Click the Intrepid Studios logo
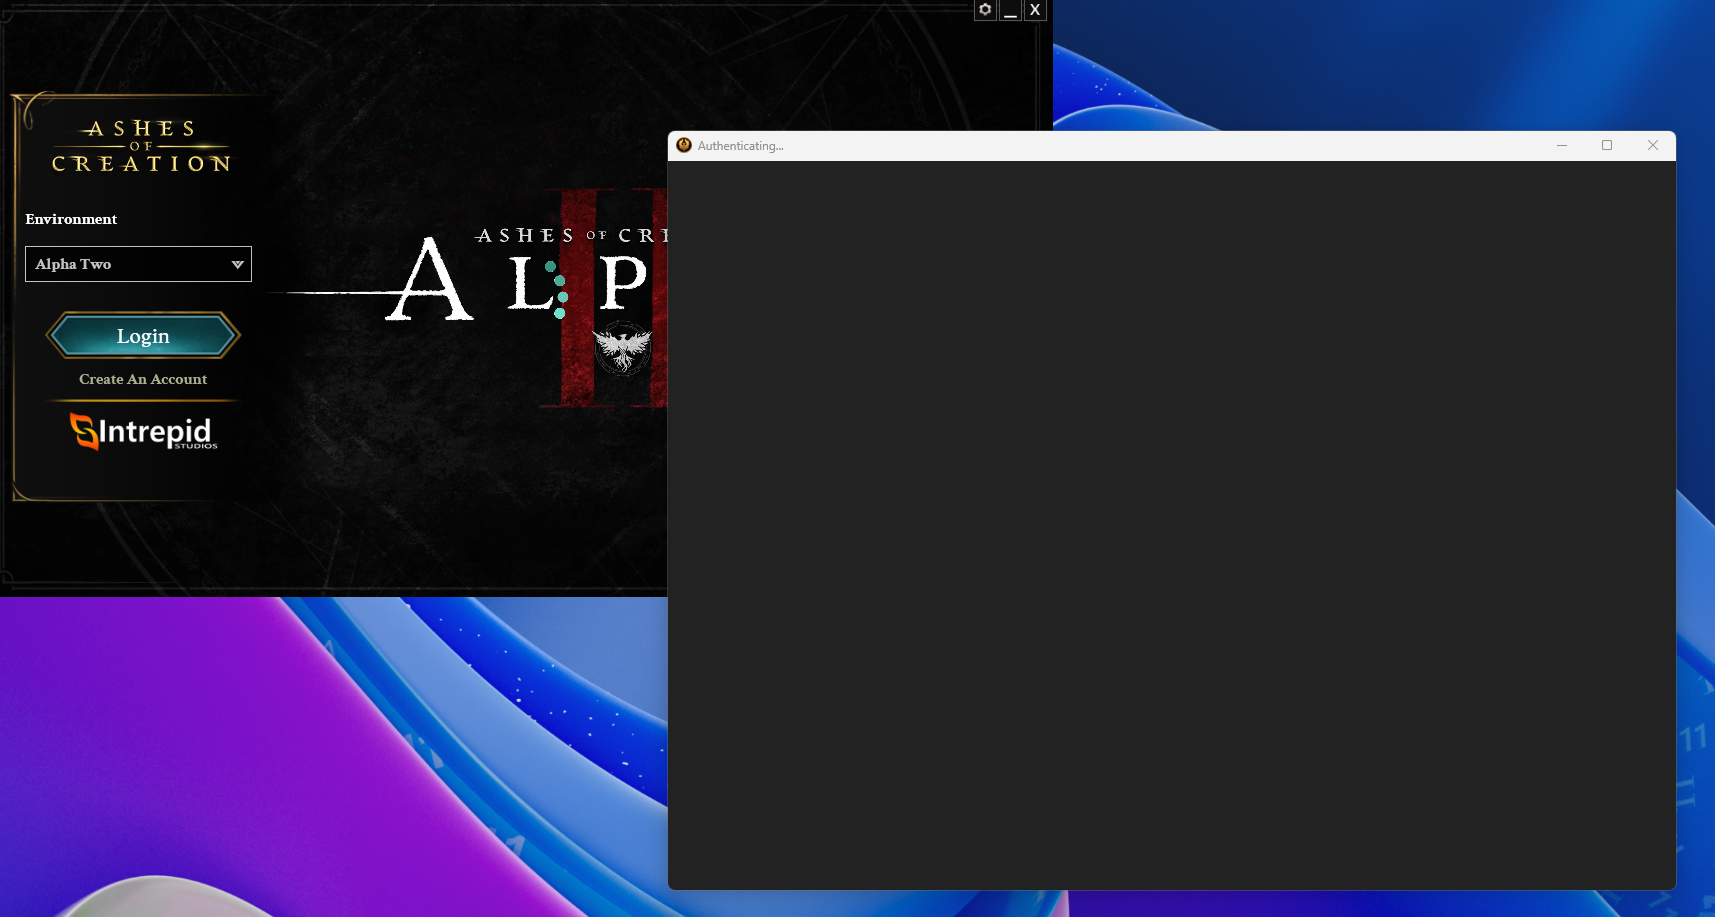 [x=143, y=432]
